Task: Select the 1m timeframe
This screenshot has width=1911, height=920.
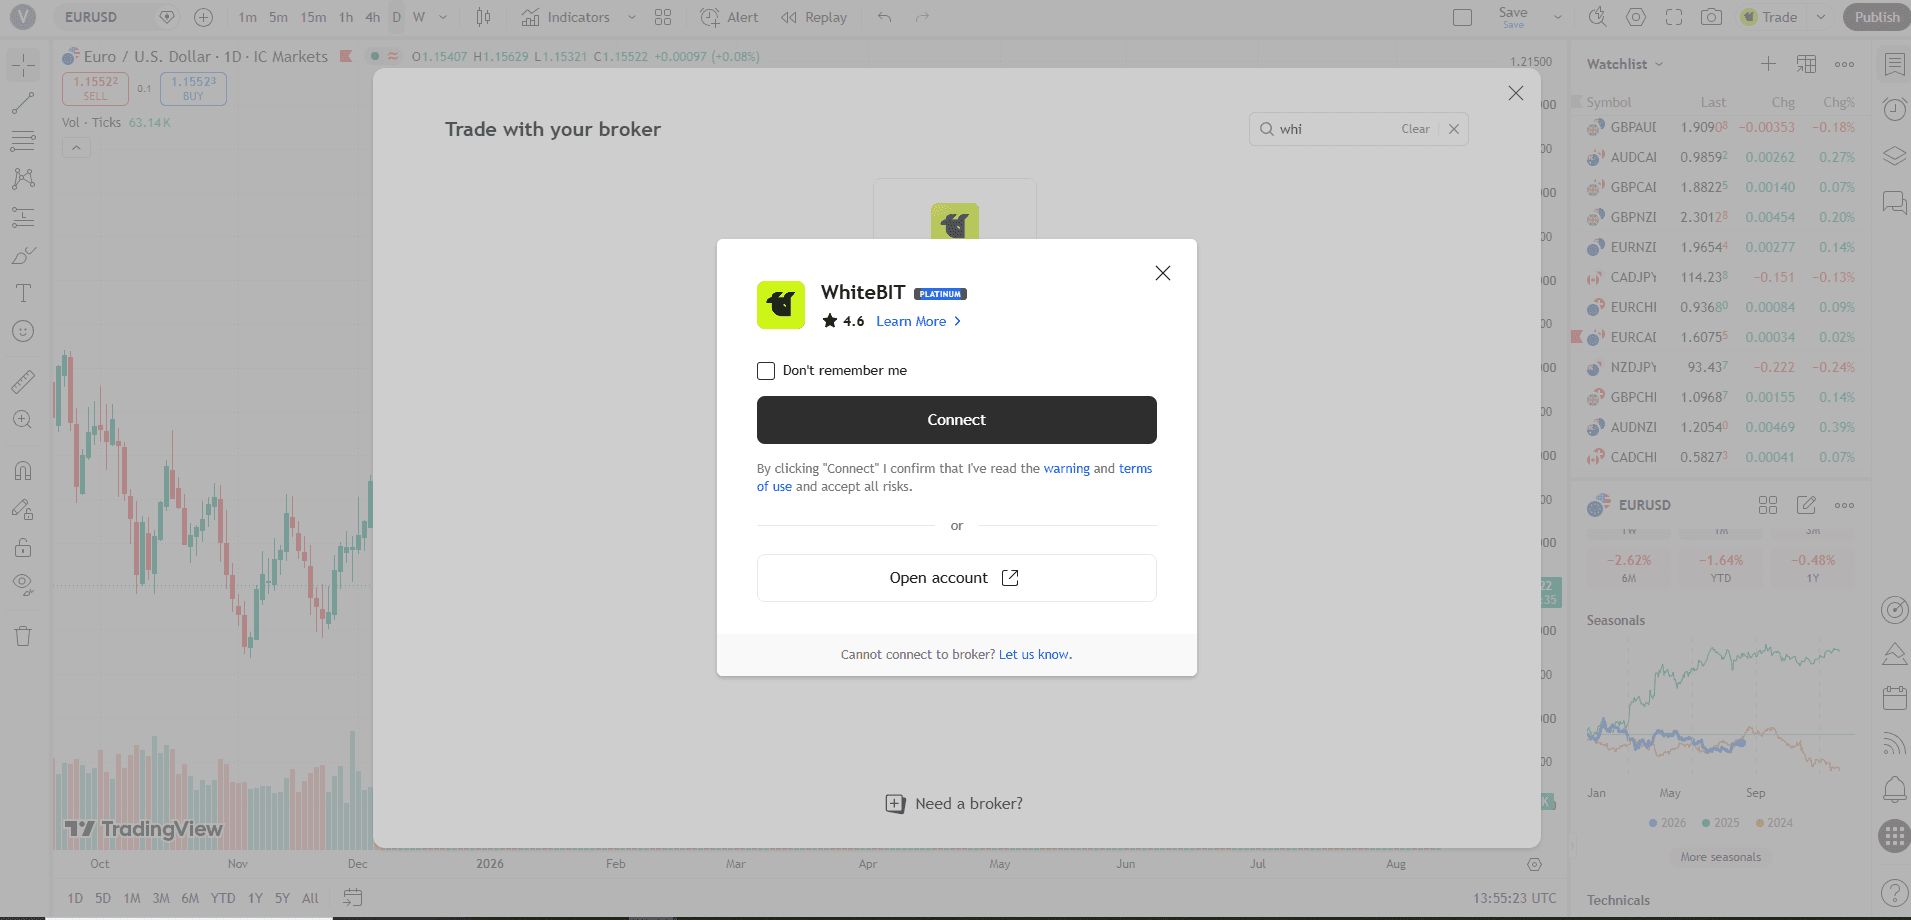Action: 247,17
